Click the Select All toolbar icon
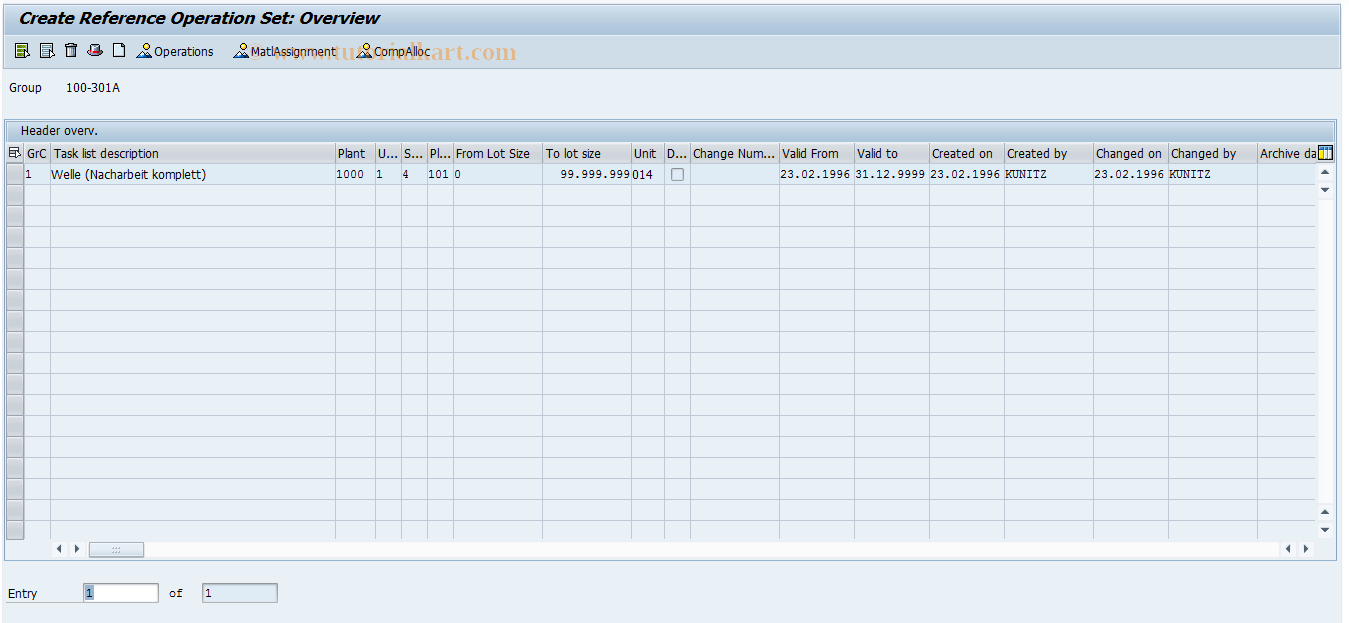The width and height of the screenshot is (1349, 623). [x=22, y=51]
